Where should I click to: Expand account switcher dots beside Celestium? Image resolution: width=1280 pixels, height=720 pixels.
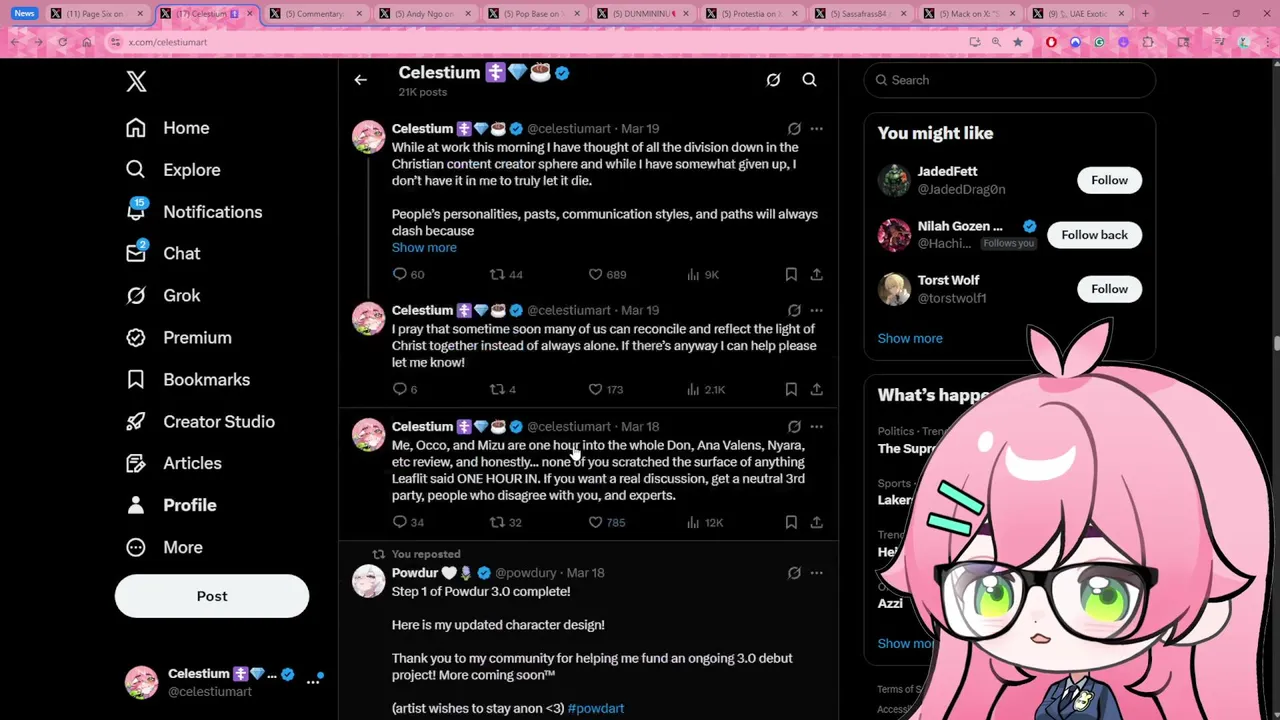313,681
